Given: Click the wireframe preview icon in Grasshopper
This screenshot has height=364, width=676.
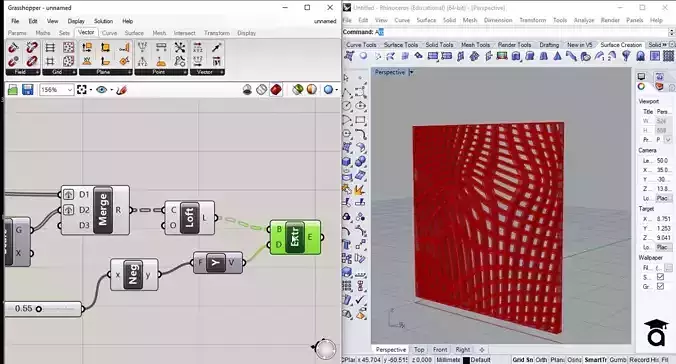Looking at the screenshot, I should [x=262, y=90].
